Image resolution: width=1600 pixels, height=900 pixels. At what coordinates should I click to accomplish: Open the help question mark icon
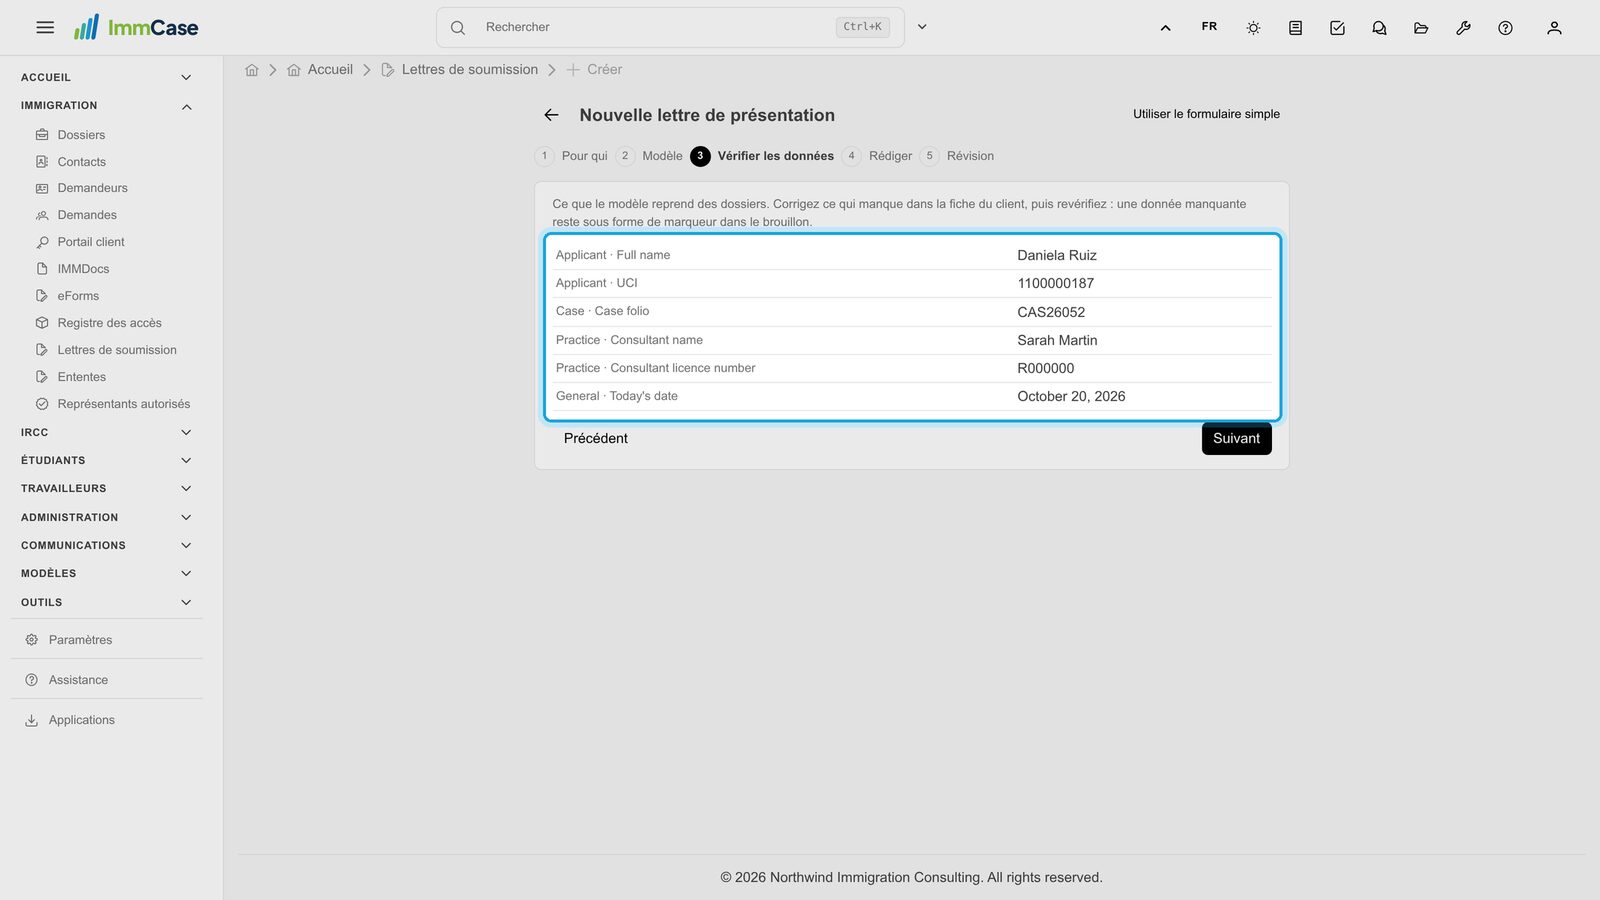click(1505, 28)
